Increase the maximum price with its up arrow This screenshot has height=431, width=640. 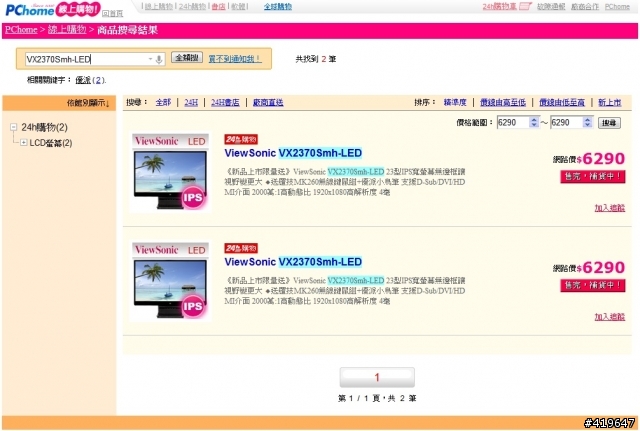coord(587,120)
